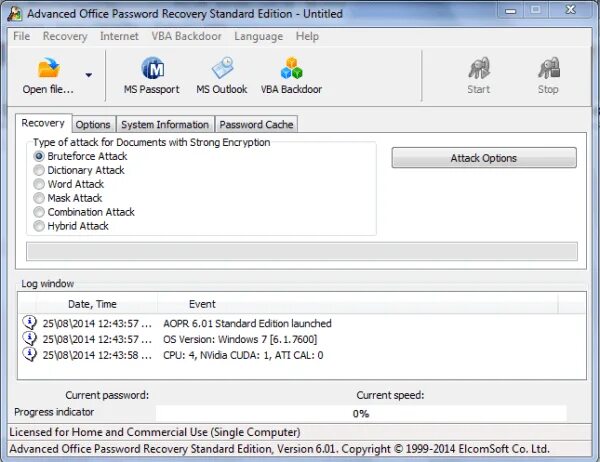Enable Combination Attack radio button
The height and width of the screenshot is (462, 600).
click(39, 212)
